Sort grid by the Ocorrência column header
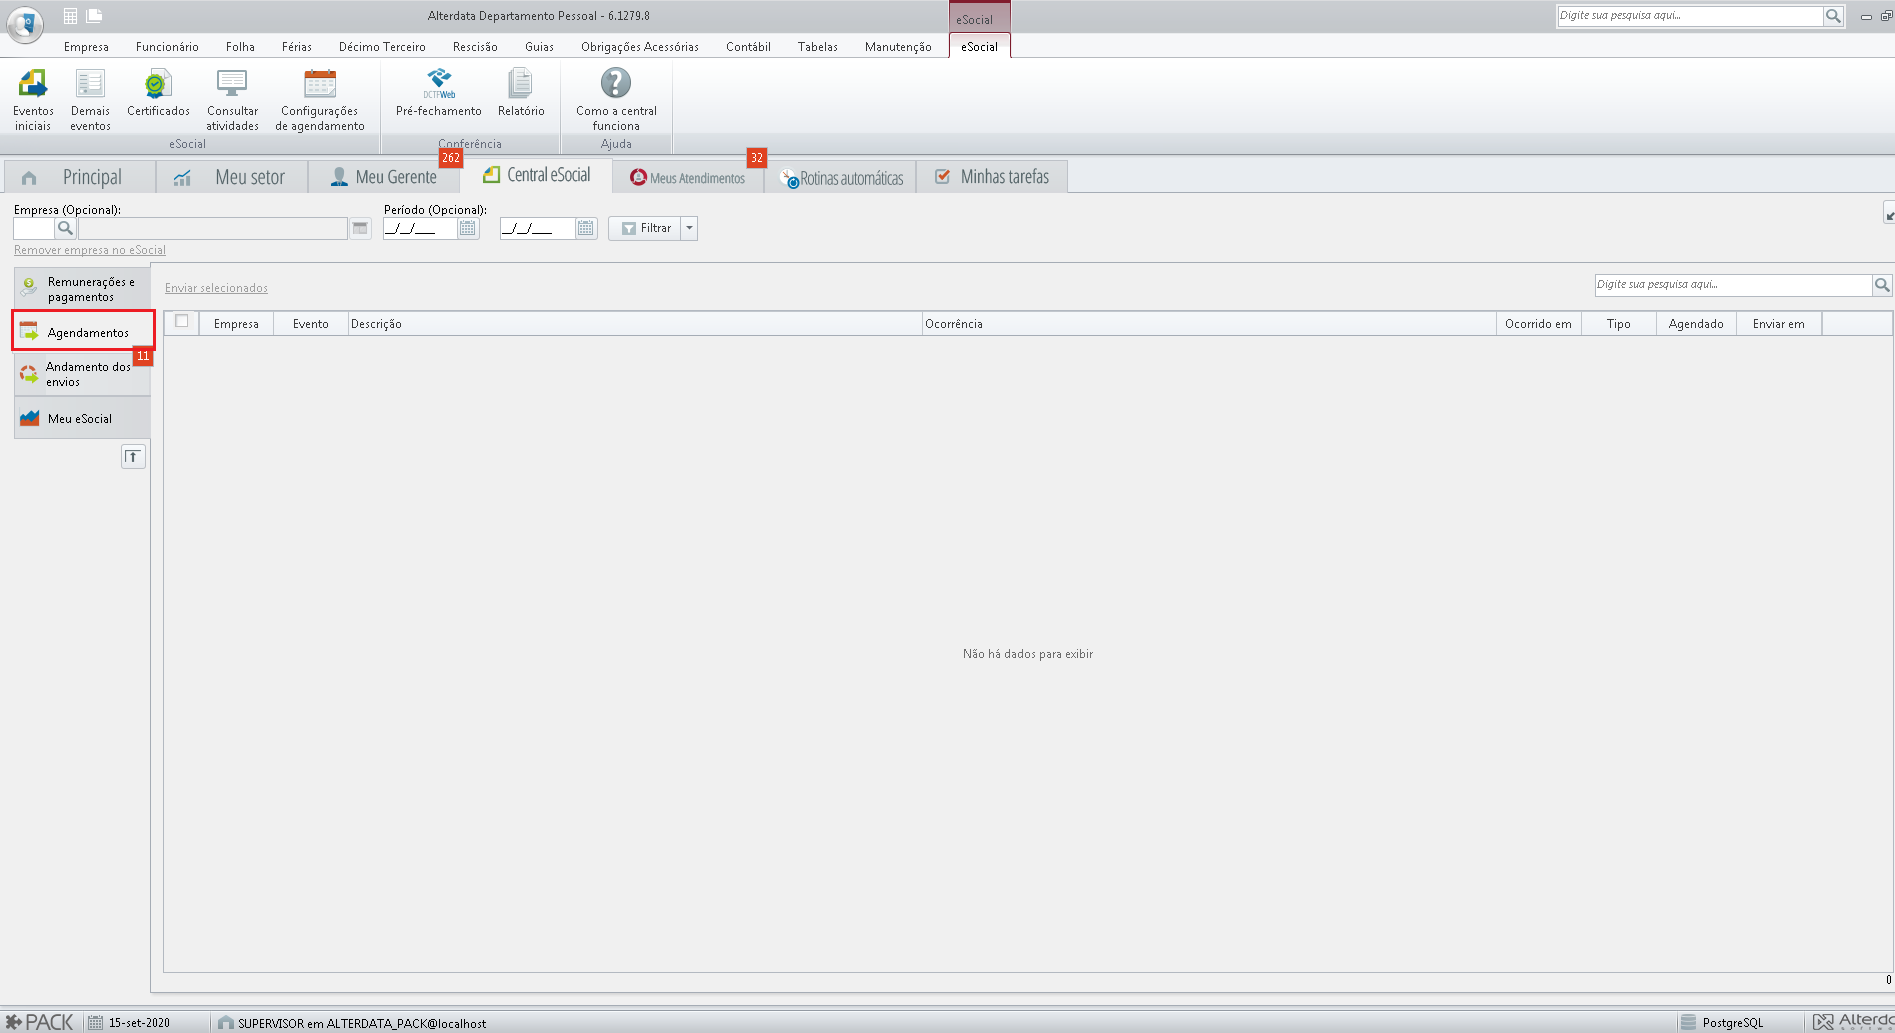Image resolution: width=1895 pixels, height=1033 pixels. coord(1209,324)
